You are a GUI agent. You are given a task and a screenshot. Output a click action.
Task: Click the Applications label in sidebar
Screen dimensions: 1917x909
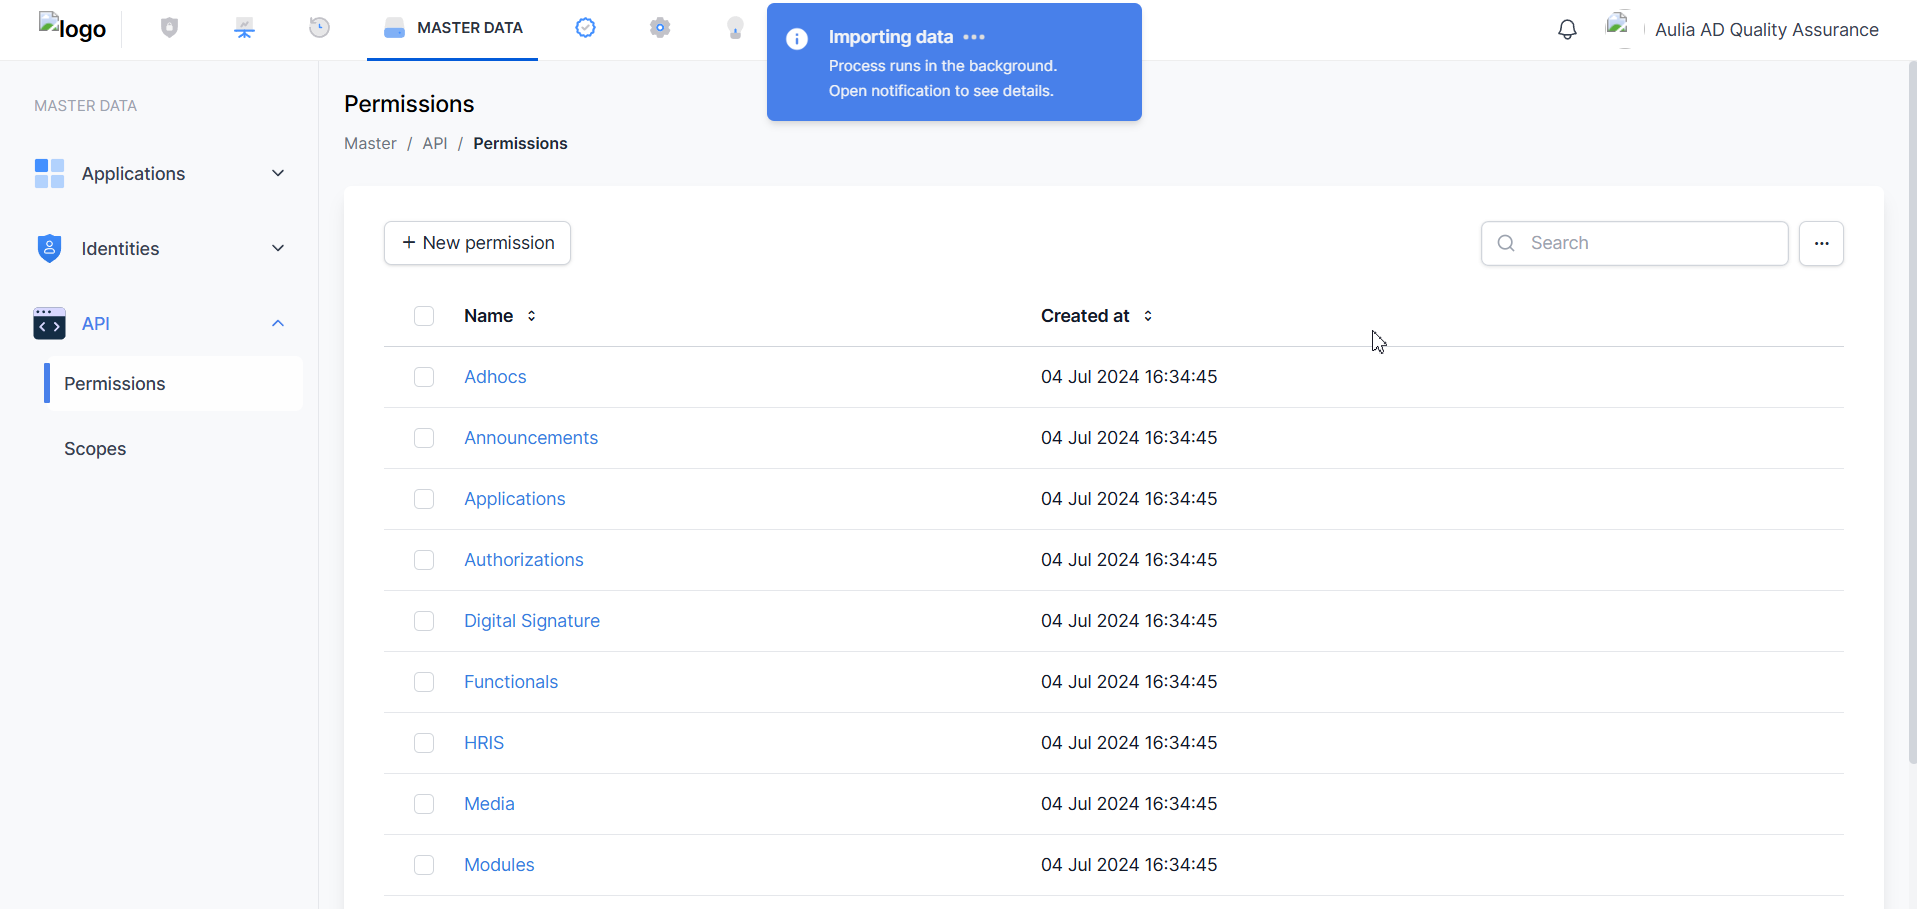(133, 174)
